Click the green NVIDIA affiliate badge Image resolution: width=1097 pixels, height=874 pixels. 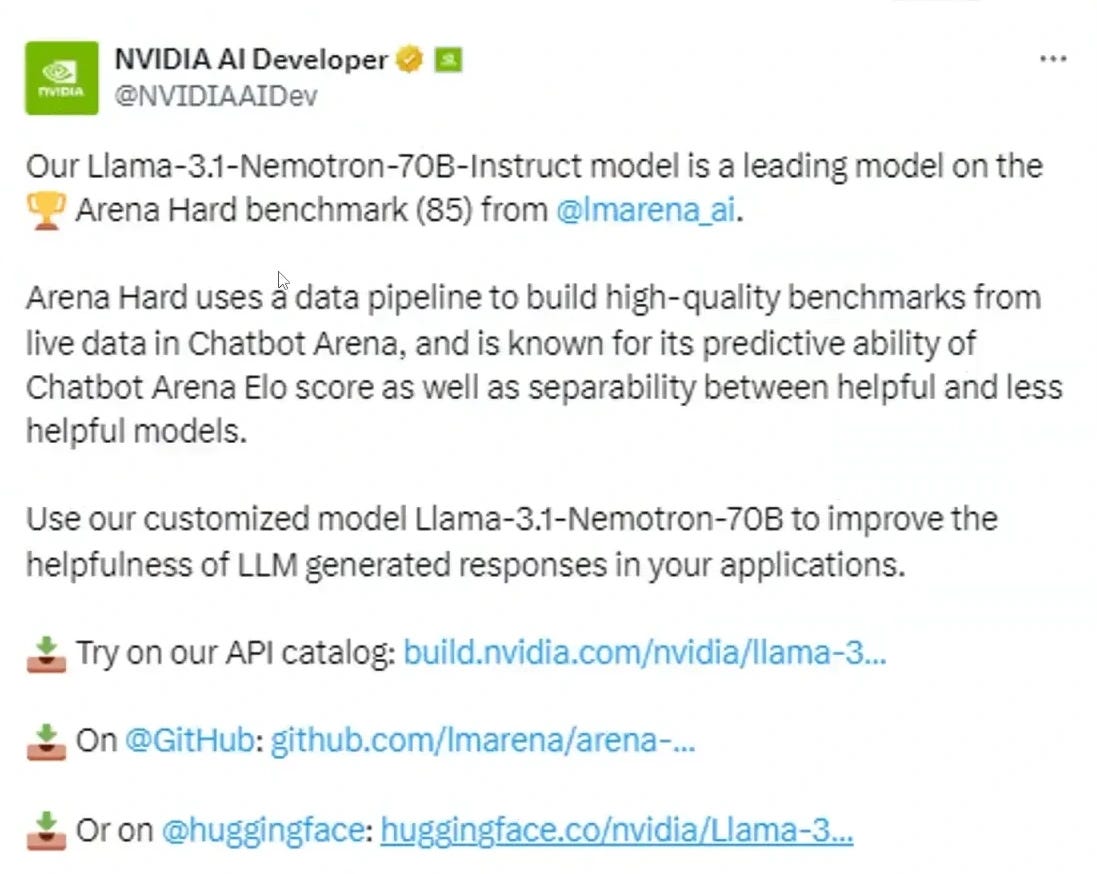coord(446,59)
